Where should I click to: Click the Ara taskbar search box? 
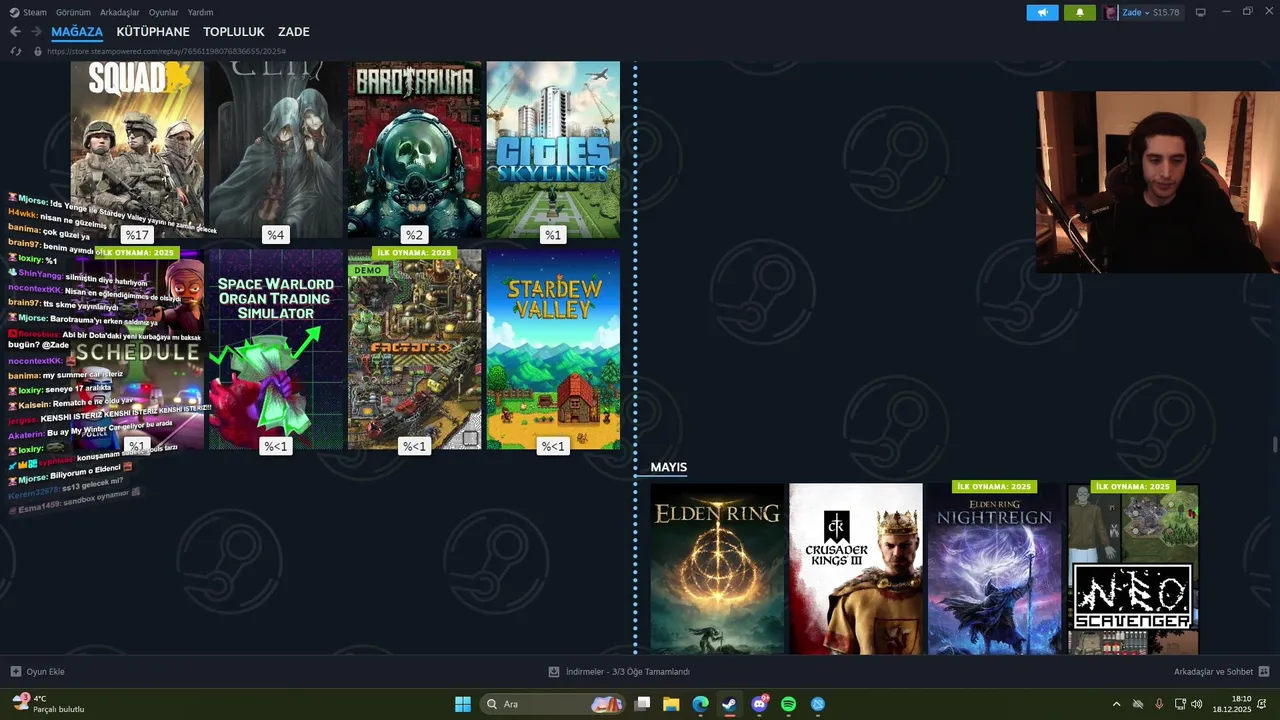coord(553,704)
